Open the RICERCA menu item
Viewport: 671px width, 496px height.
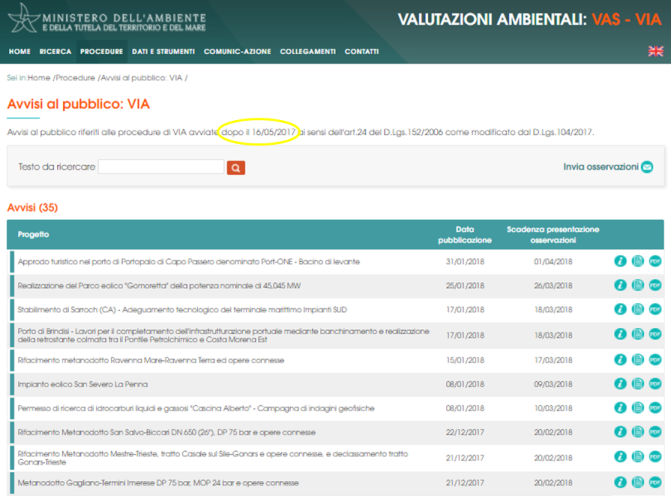pyautogui.click(x=55, y=51)
